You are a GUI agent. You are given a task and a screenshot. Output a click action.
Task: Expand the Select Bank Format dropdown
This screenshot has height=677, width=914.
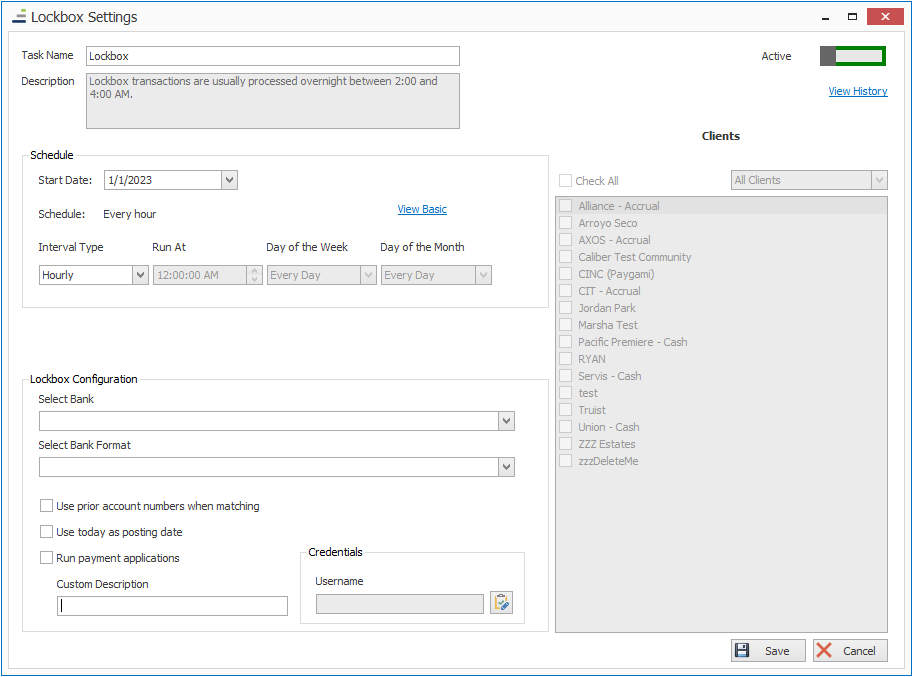pos(506,467)
